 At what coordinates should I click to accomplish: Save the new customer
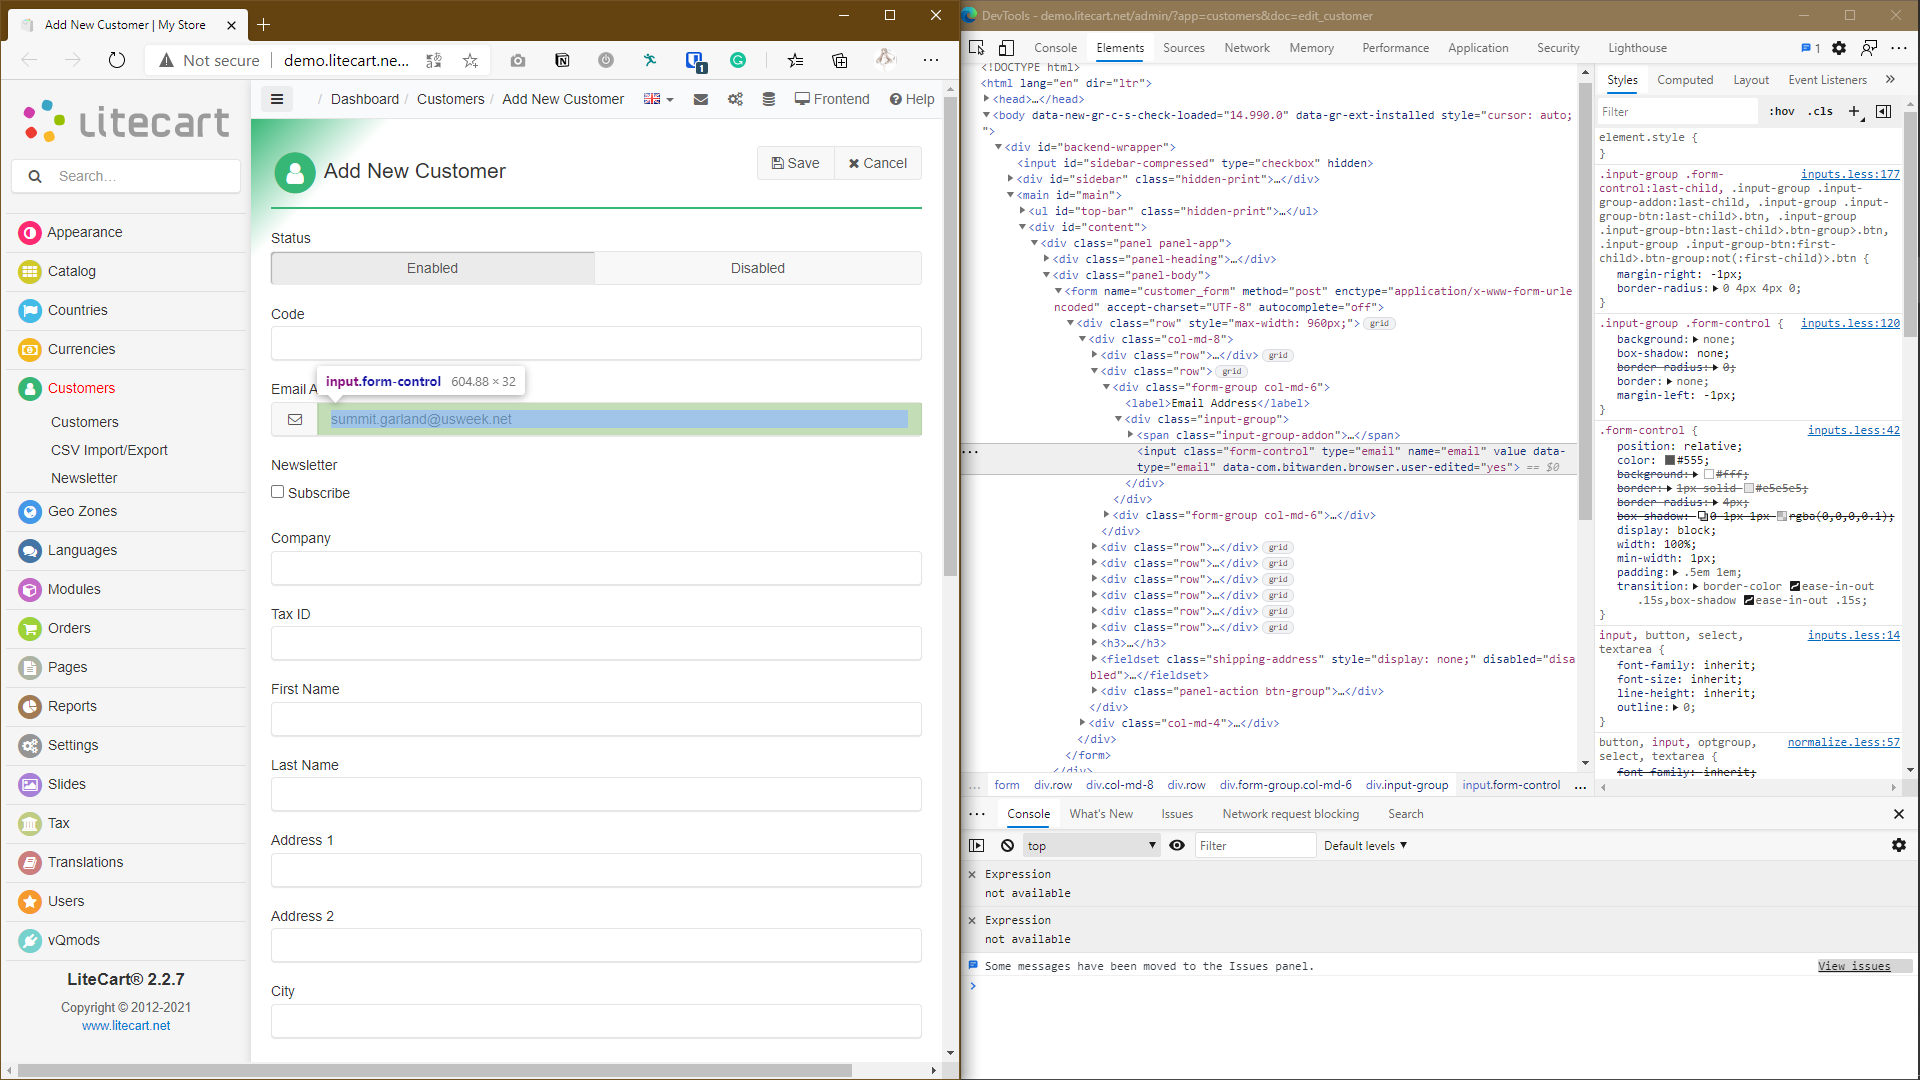click(796, 163)
